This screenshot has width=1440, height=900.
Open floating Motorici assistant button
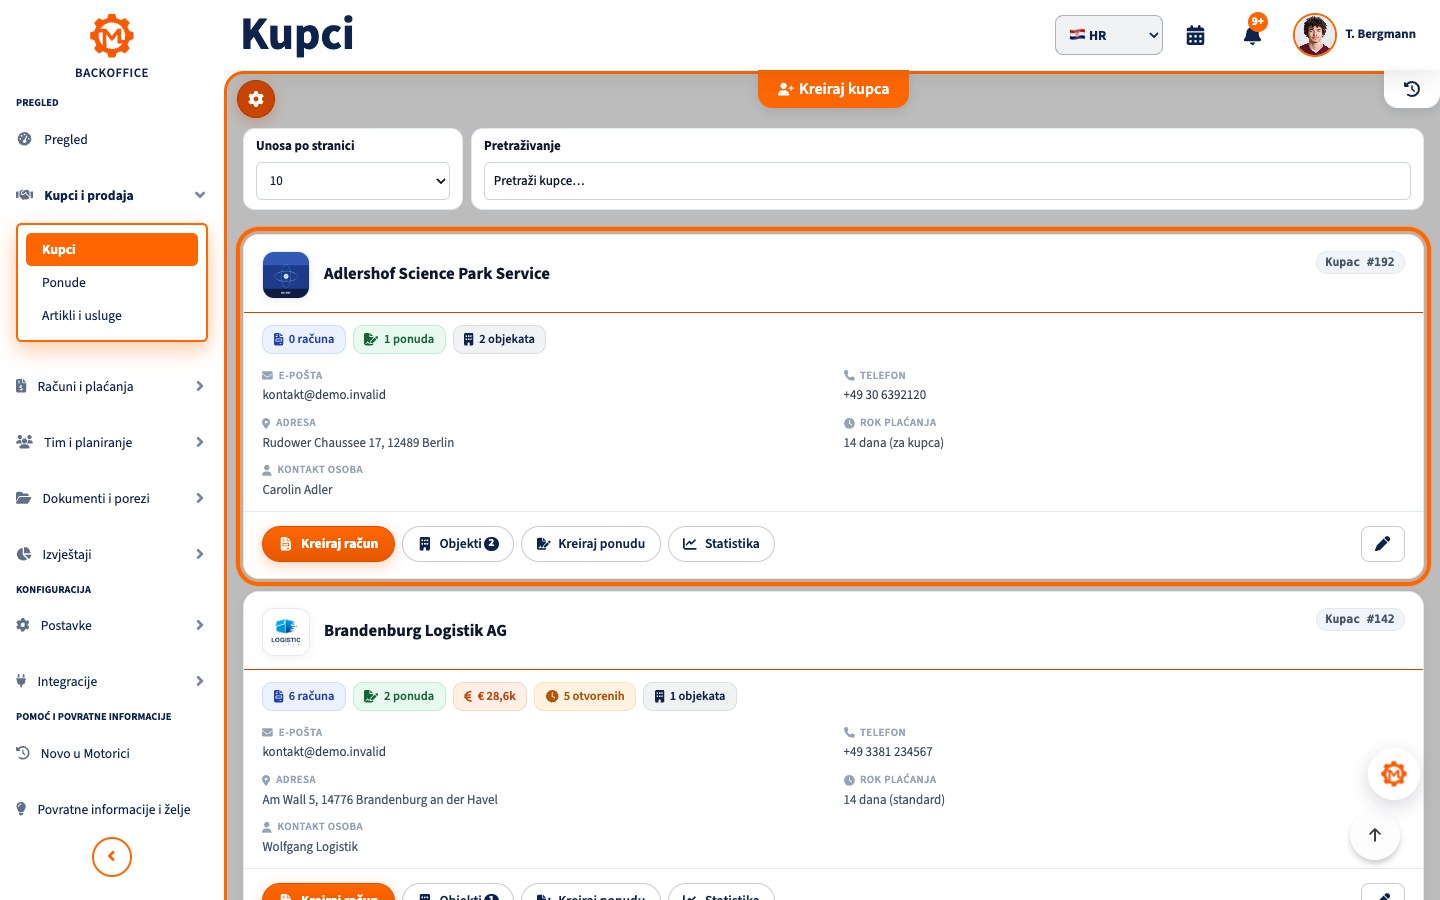point(1394,774)
